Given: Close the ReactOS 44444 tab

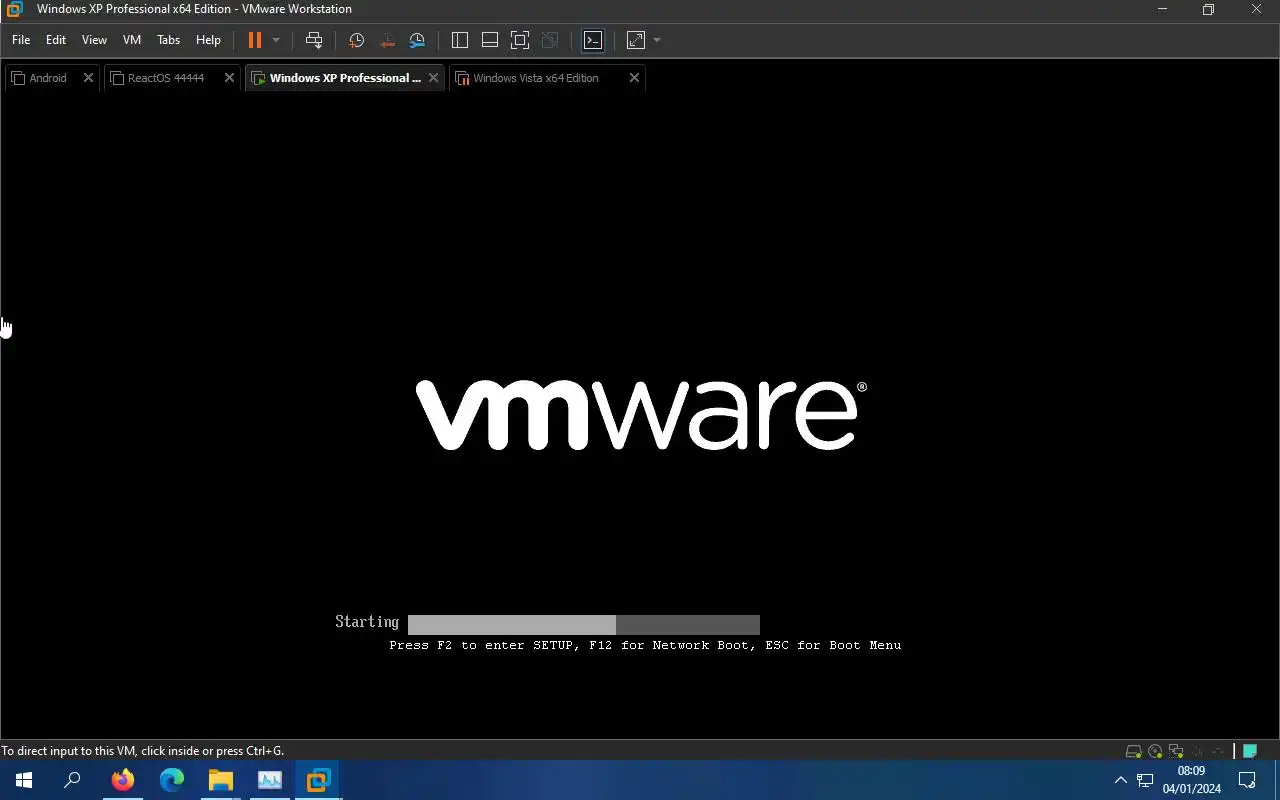Looking at the screenshot, I should coord(229,78).
